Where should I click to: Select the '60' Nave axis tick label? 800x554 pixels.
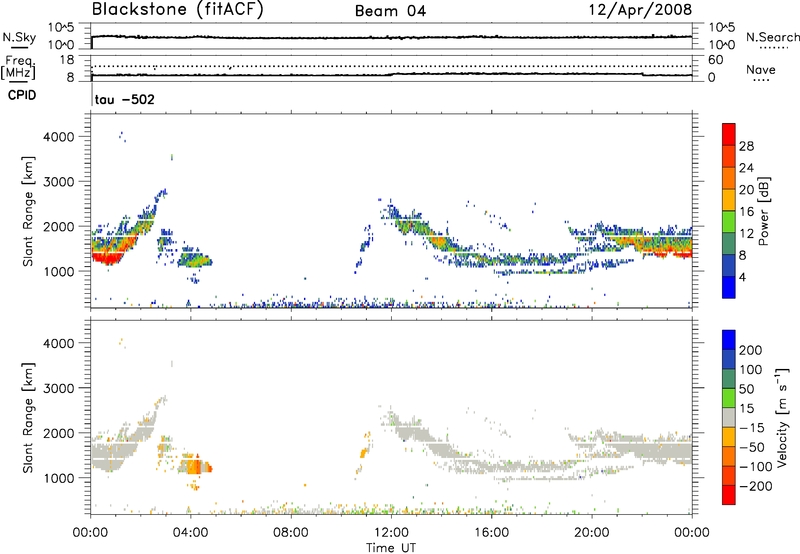point(715,60)
